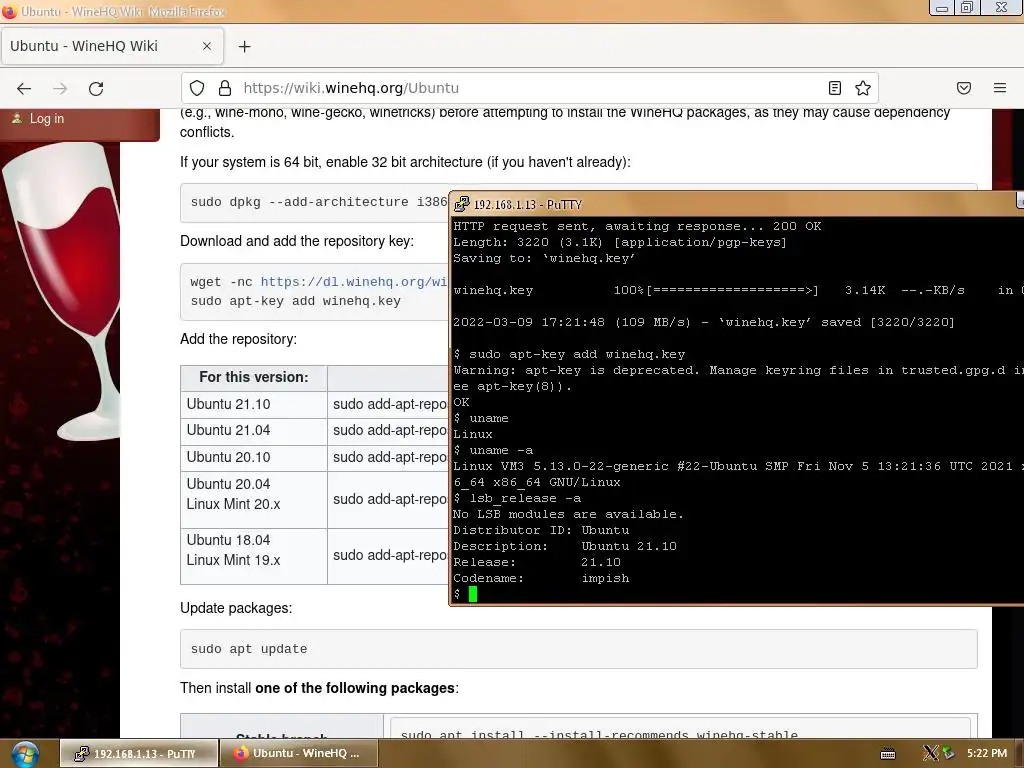Toggle reader view icon in address bar
The height and width of the screenshot is (768, 1024).
(835, 88)
